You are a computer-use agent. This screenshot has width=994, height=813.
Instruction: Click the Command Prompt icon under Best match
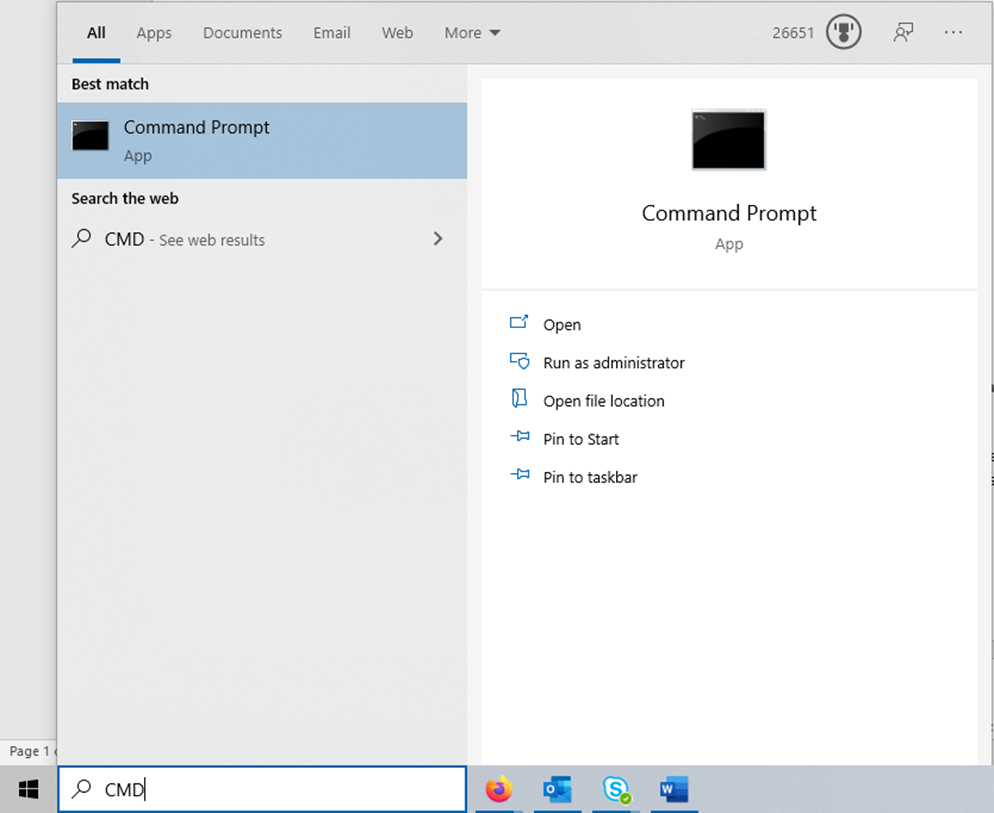(x=90, y=136)
